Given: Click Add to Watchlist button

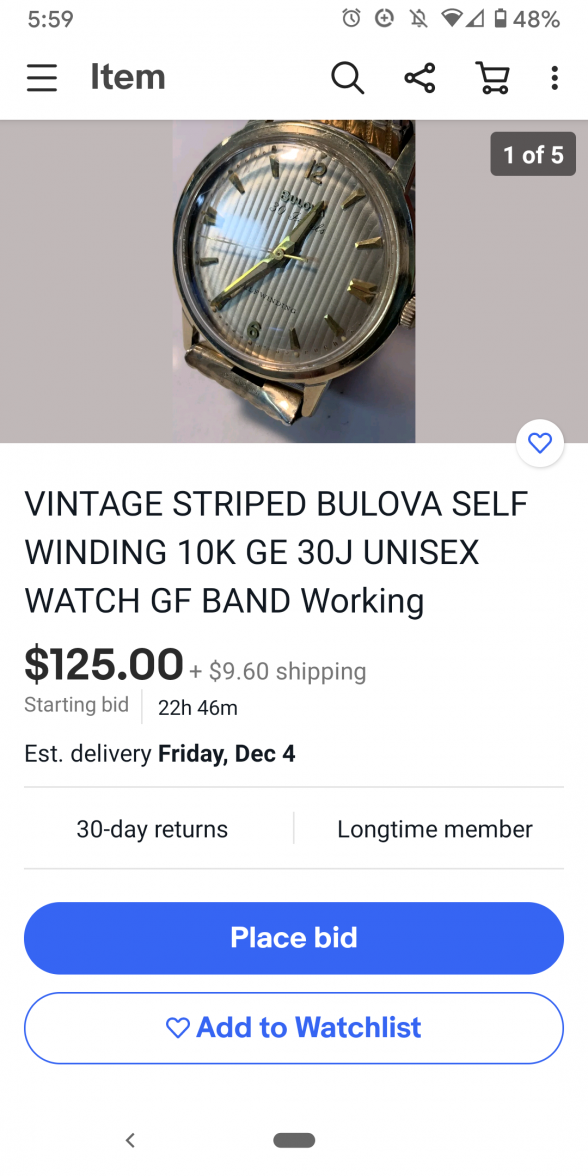Looking at the screenshot, I should pyautogui.click(x=294, y=1028).
